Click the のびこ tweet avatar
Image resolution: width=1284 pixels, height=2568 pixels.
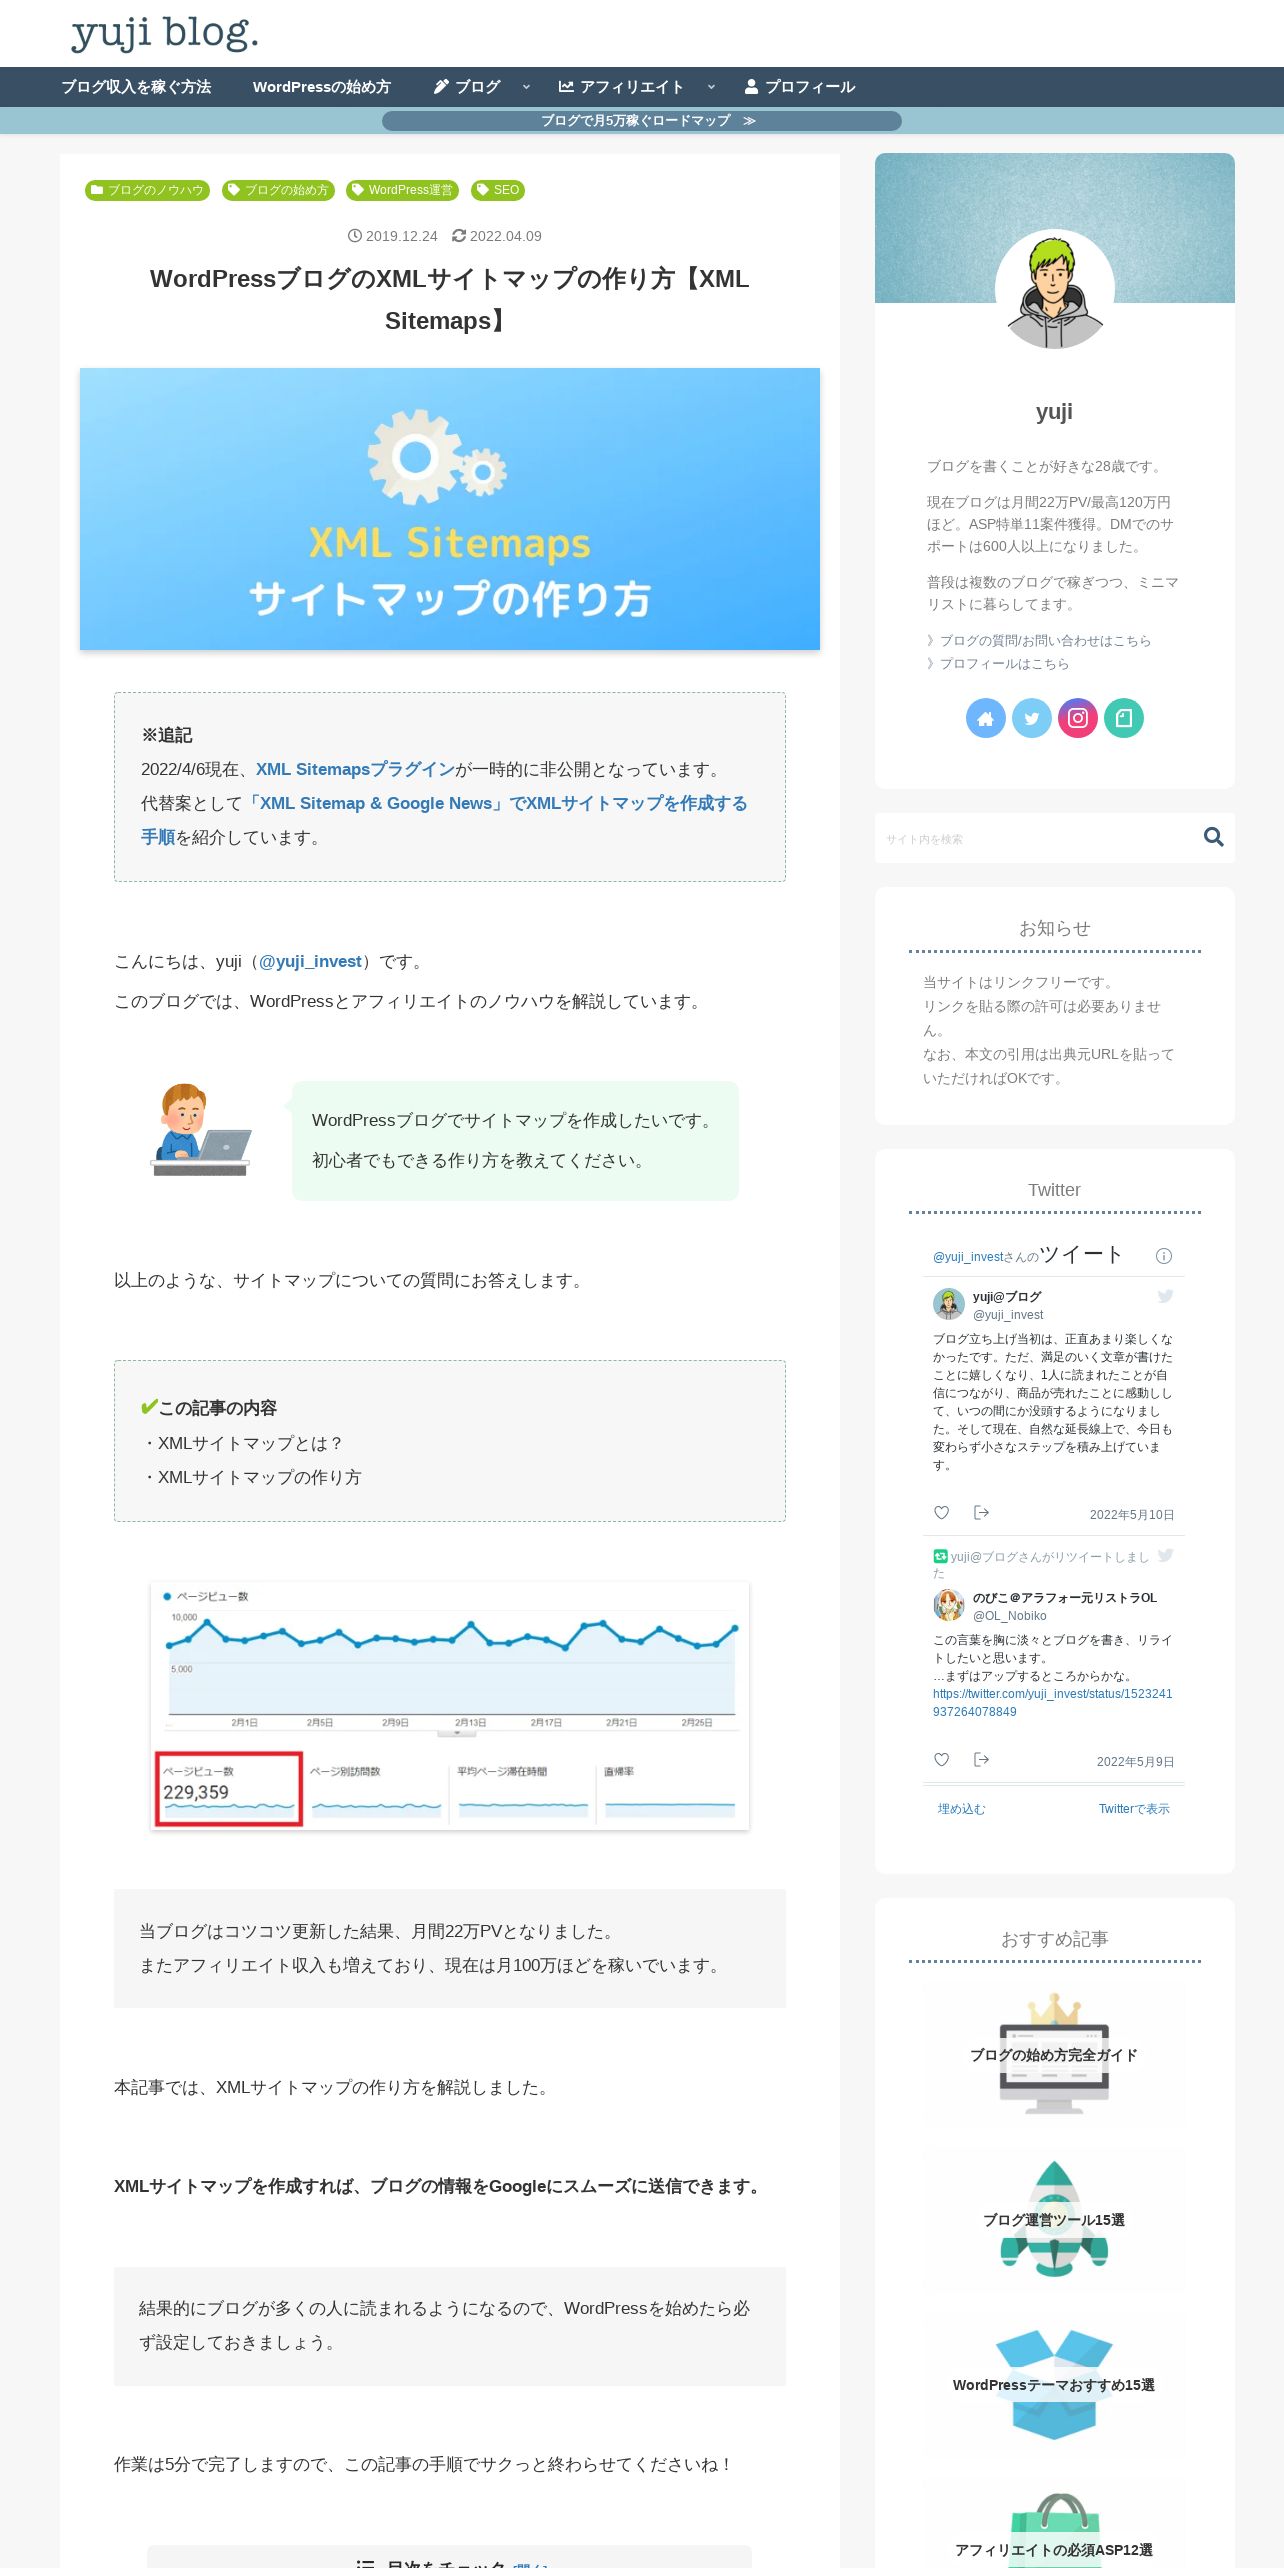[x=949, y=1605]
